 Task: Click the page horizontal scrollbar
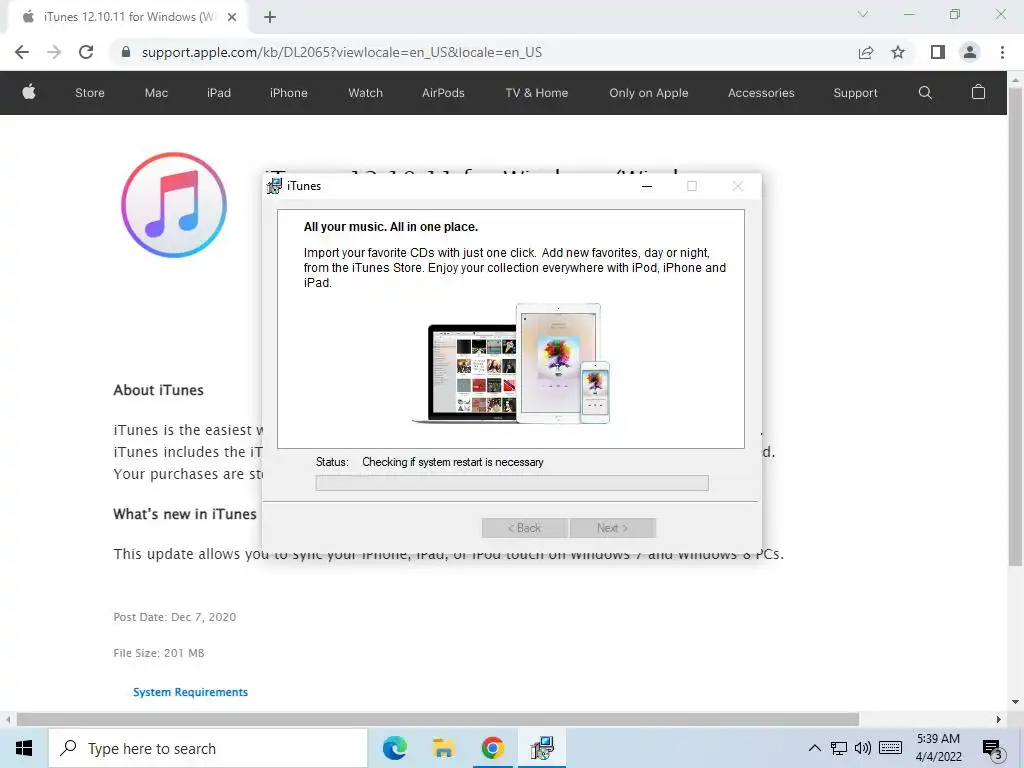(438, 720)
